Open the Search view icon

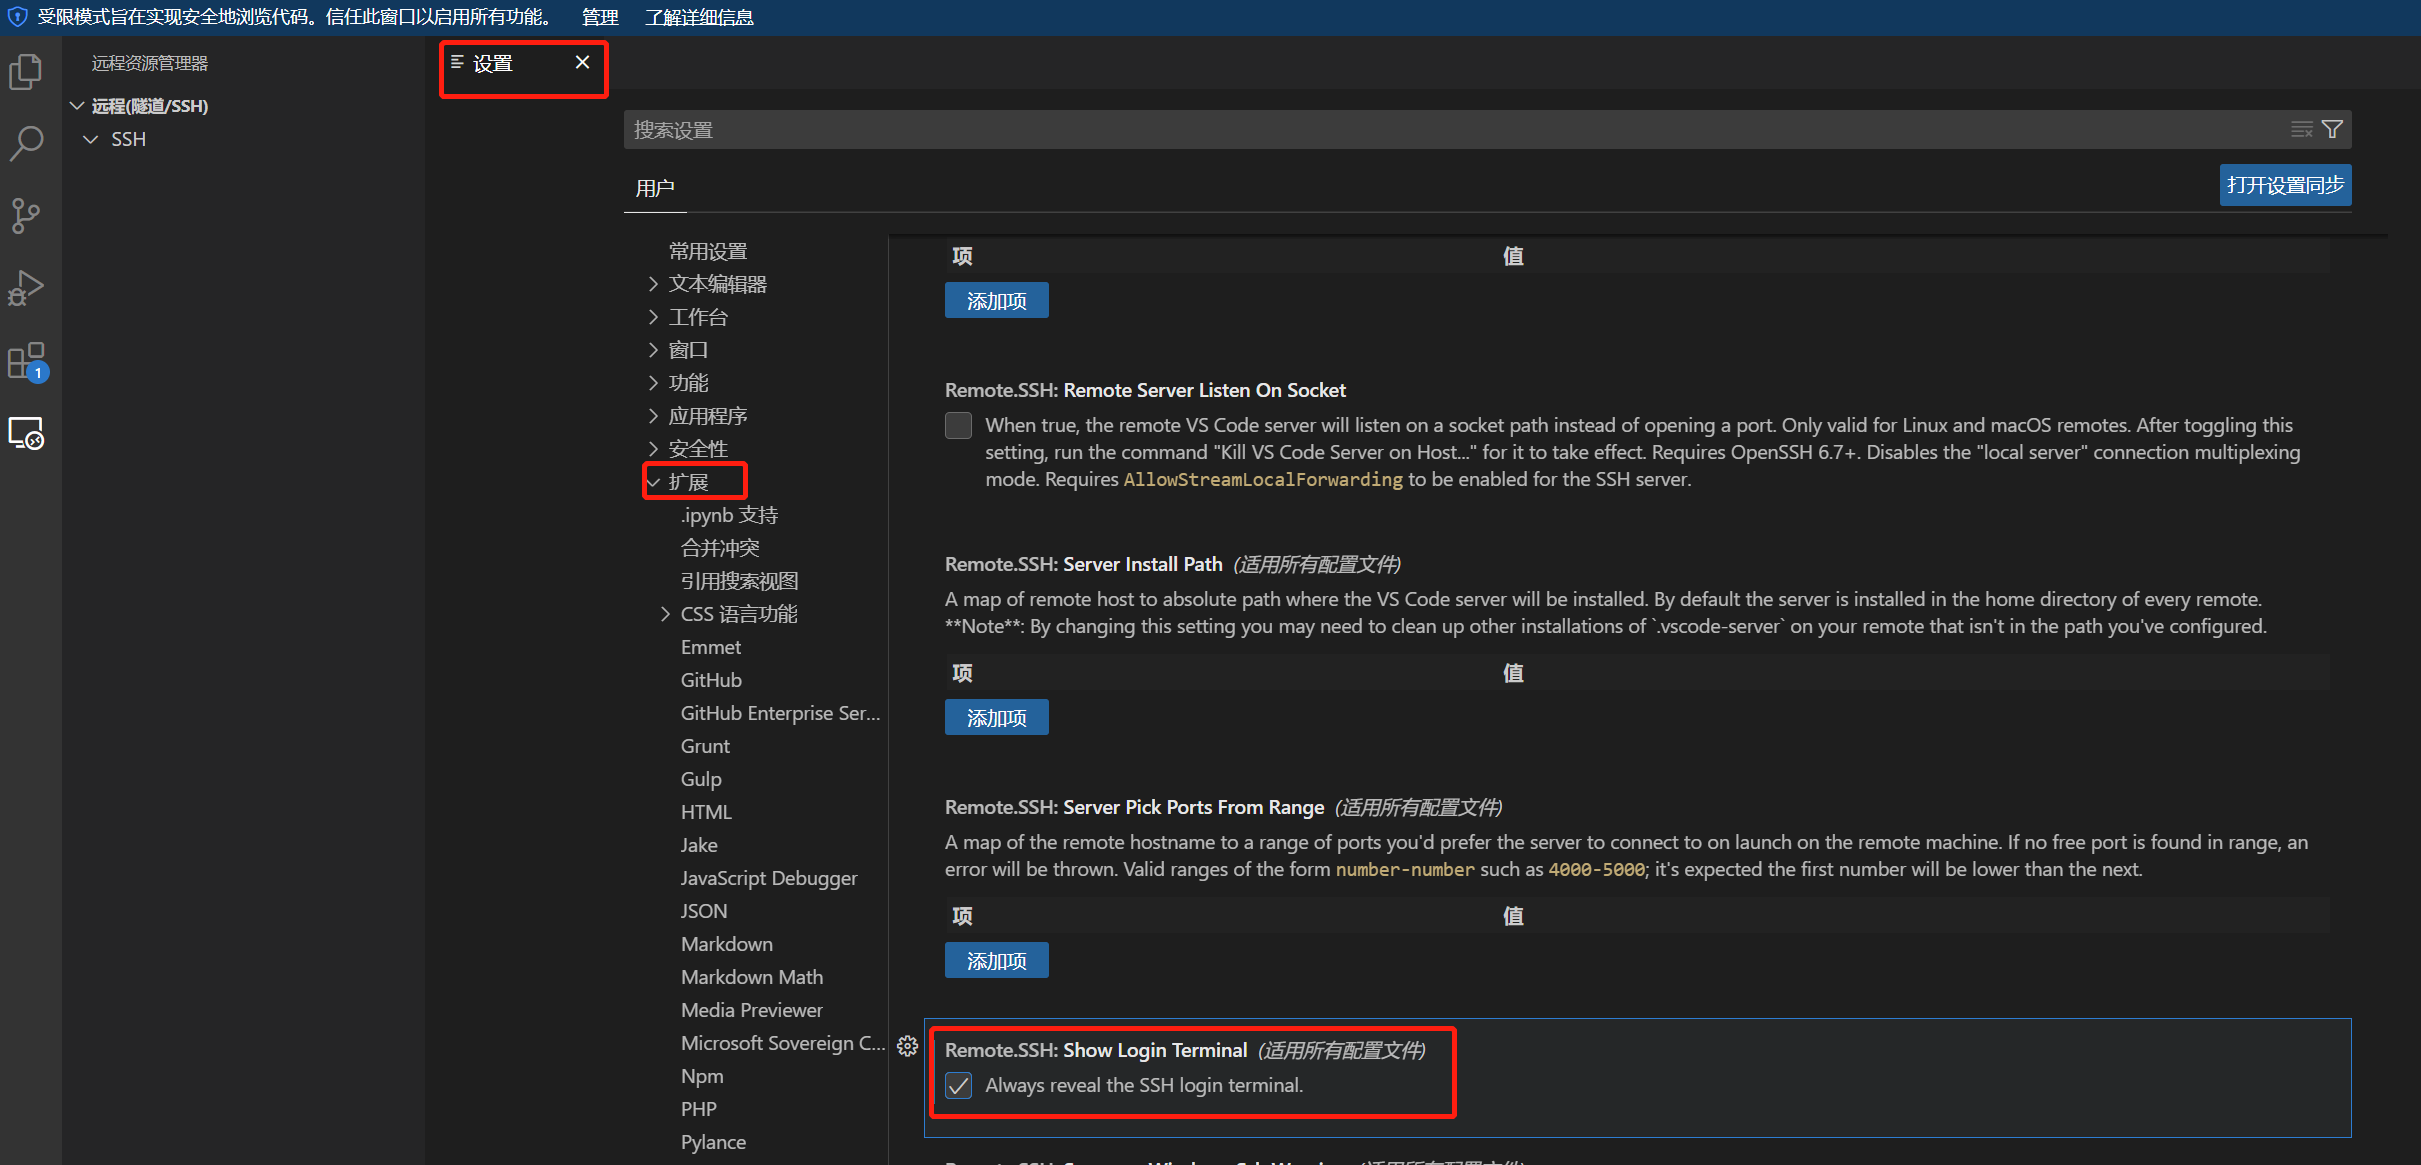26,143
